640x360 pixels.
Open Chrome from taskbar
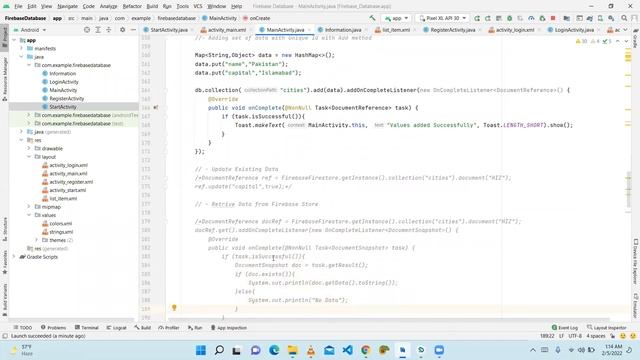point(366,350)
